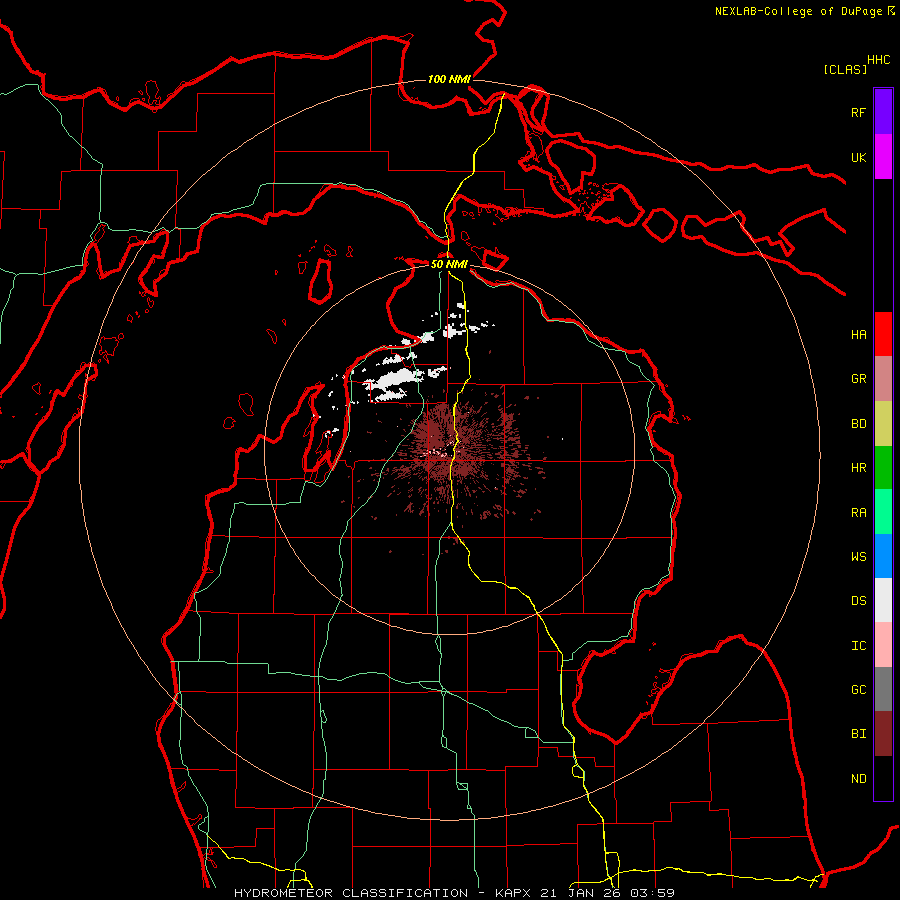Click the 21 JAN 26 date text

(x=580, y=893)
